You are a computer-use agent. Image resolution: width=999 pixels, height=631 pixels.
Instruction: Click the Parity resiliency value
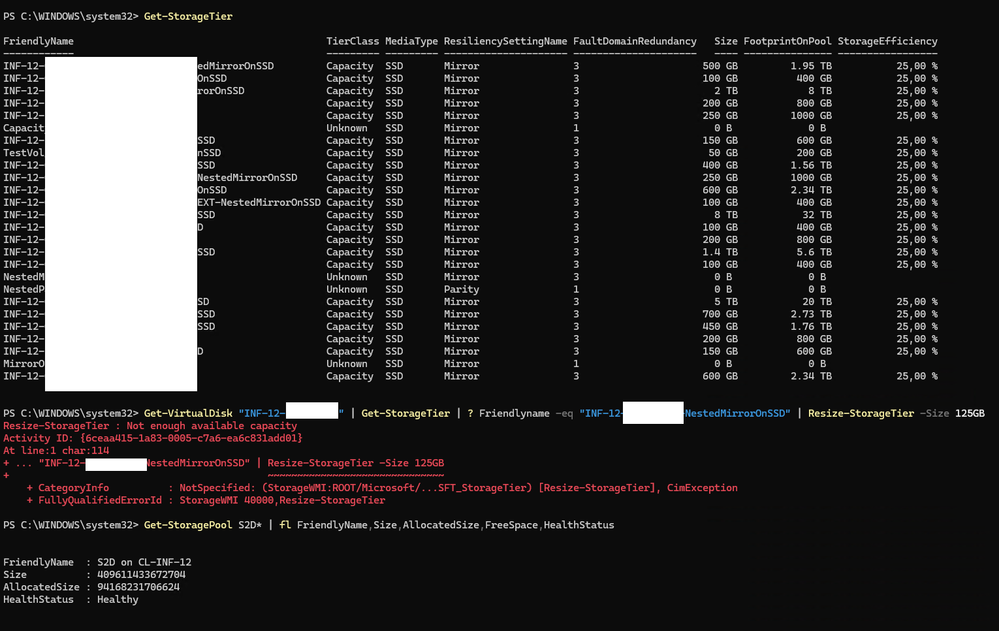pos(461,289)
